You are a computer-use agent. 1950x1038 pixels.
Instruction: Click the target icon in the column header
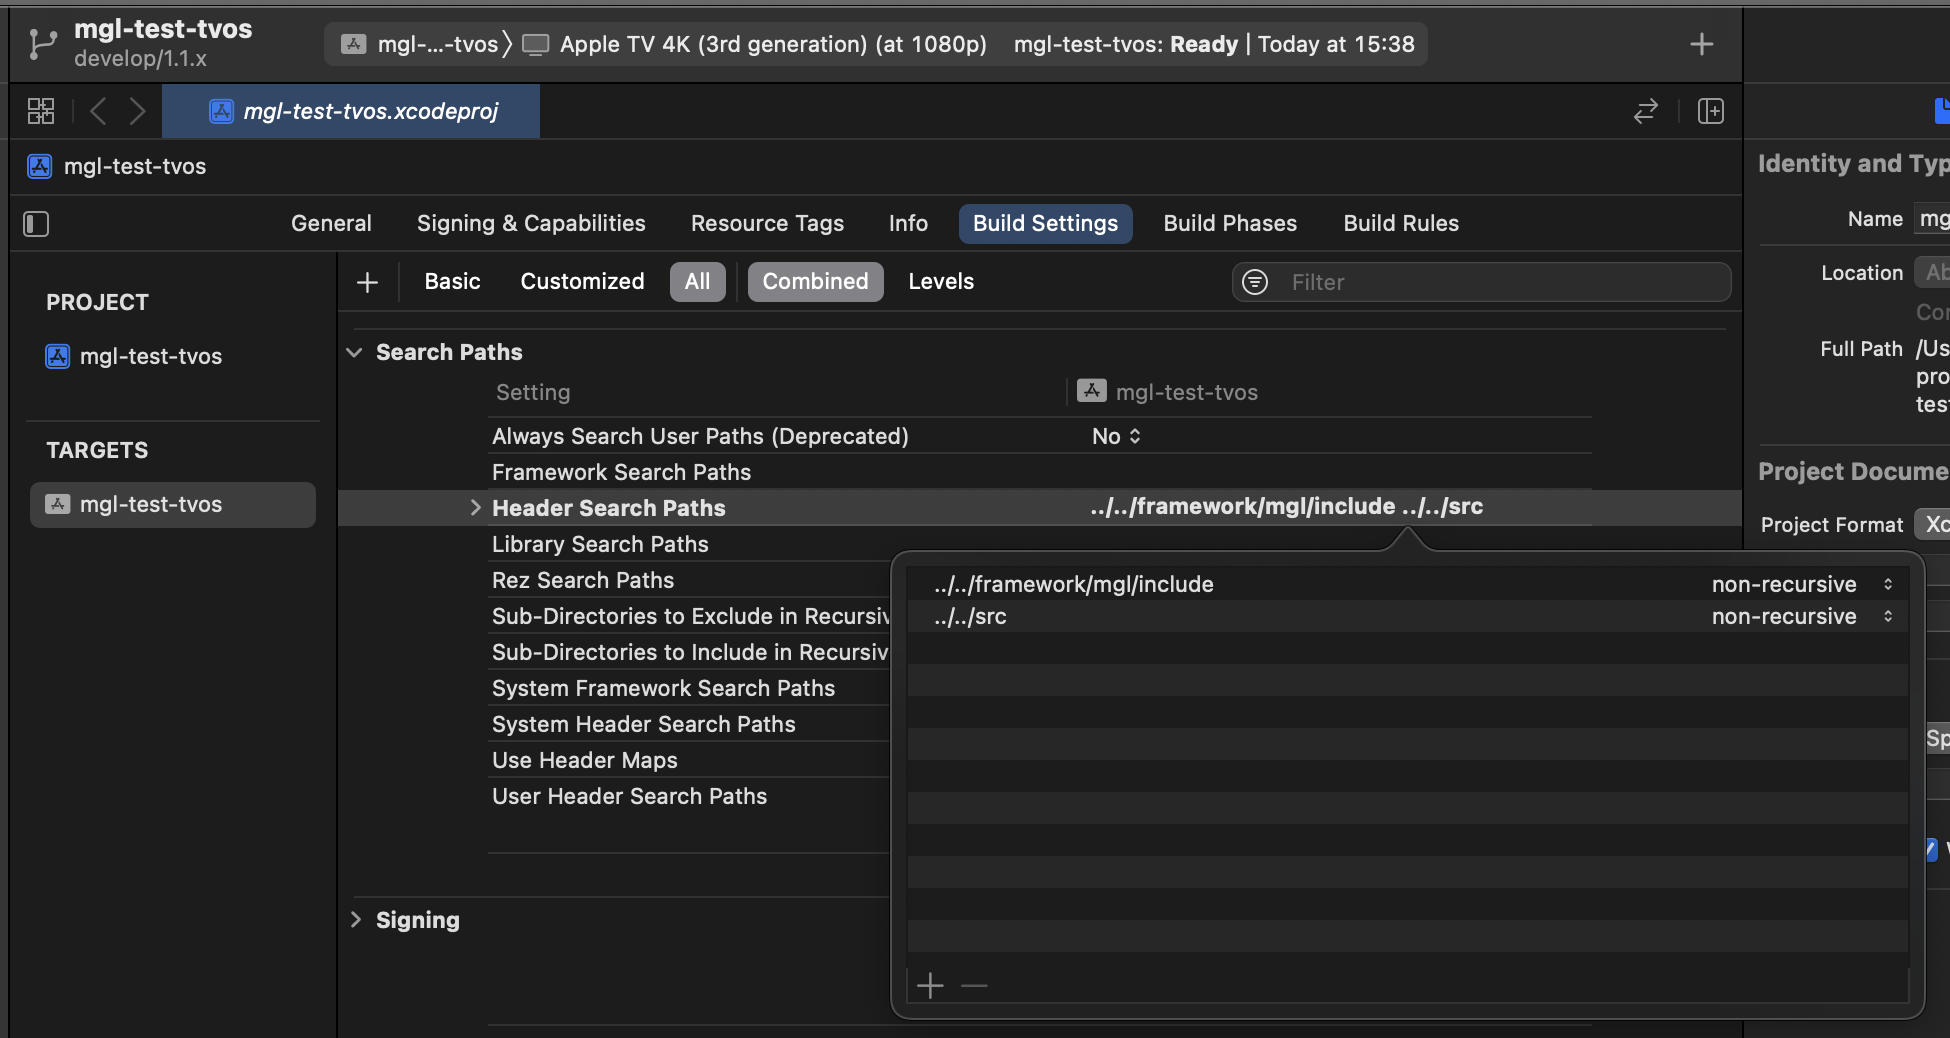pos(1091,391)
